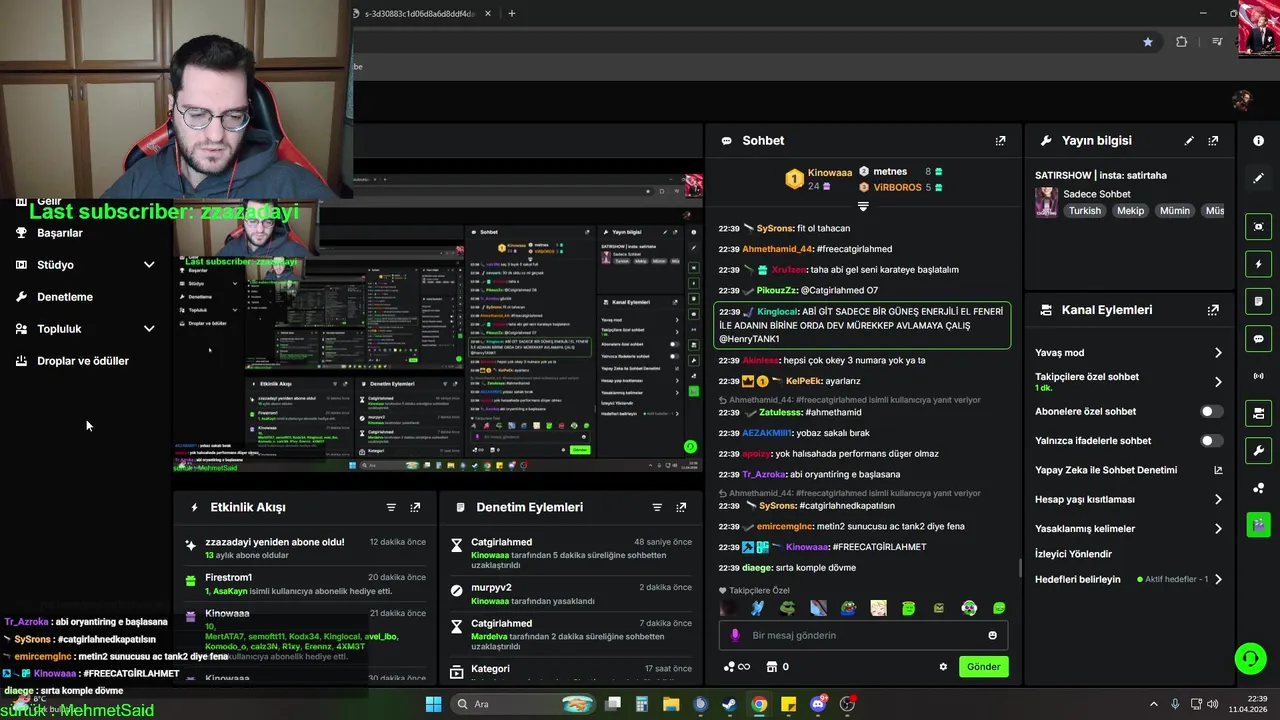Click the Sadece Sohbet category thumbnail

(1046, 202)
